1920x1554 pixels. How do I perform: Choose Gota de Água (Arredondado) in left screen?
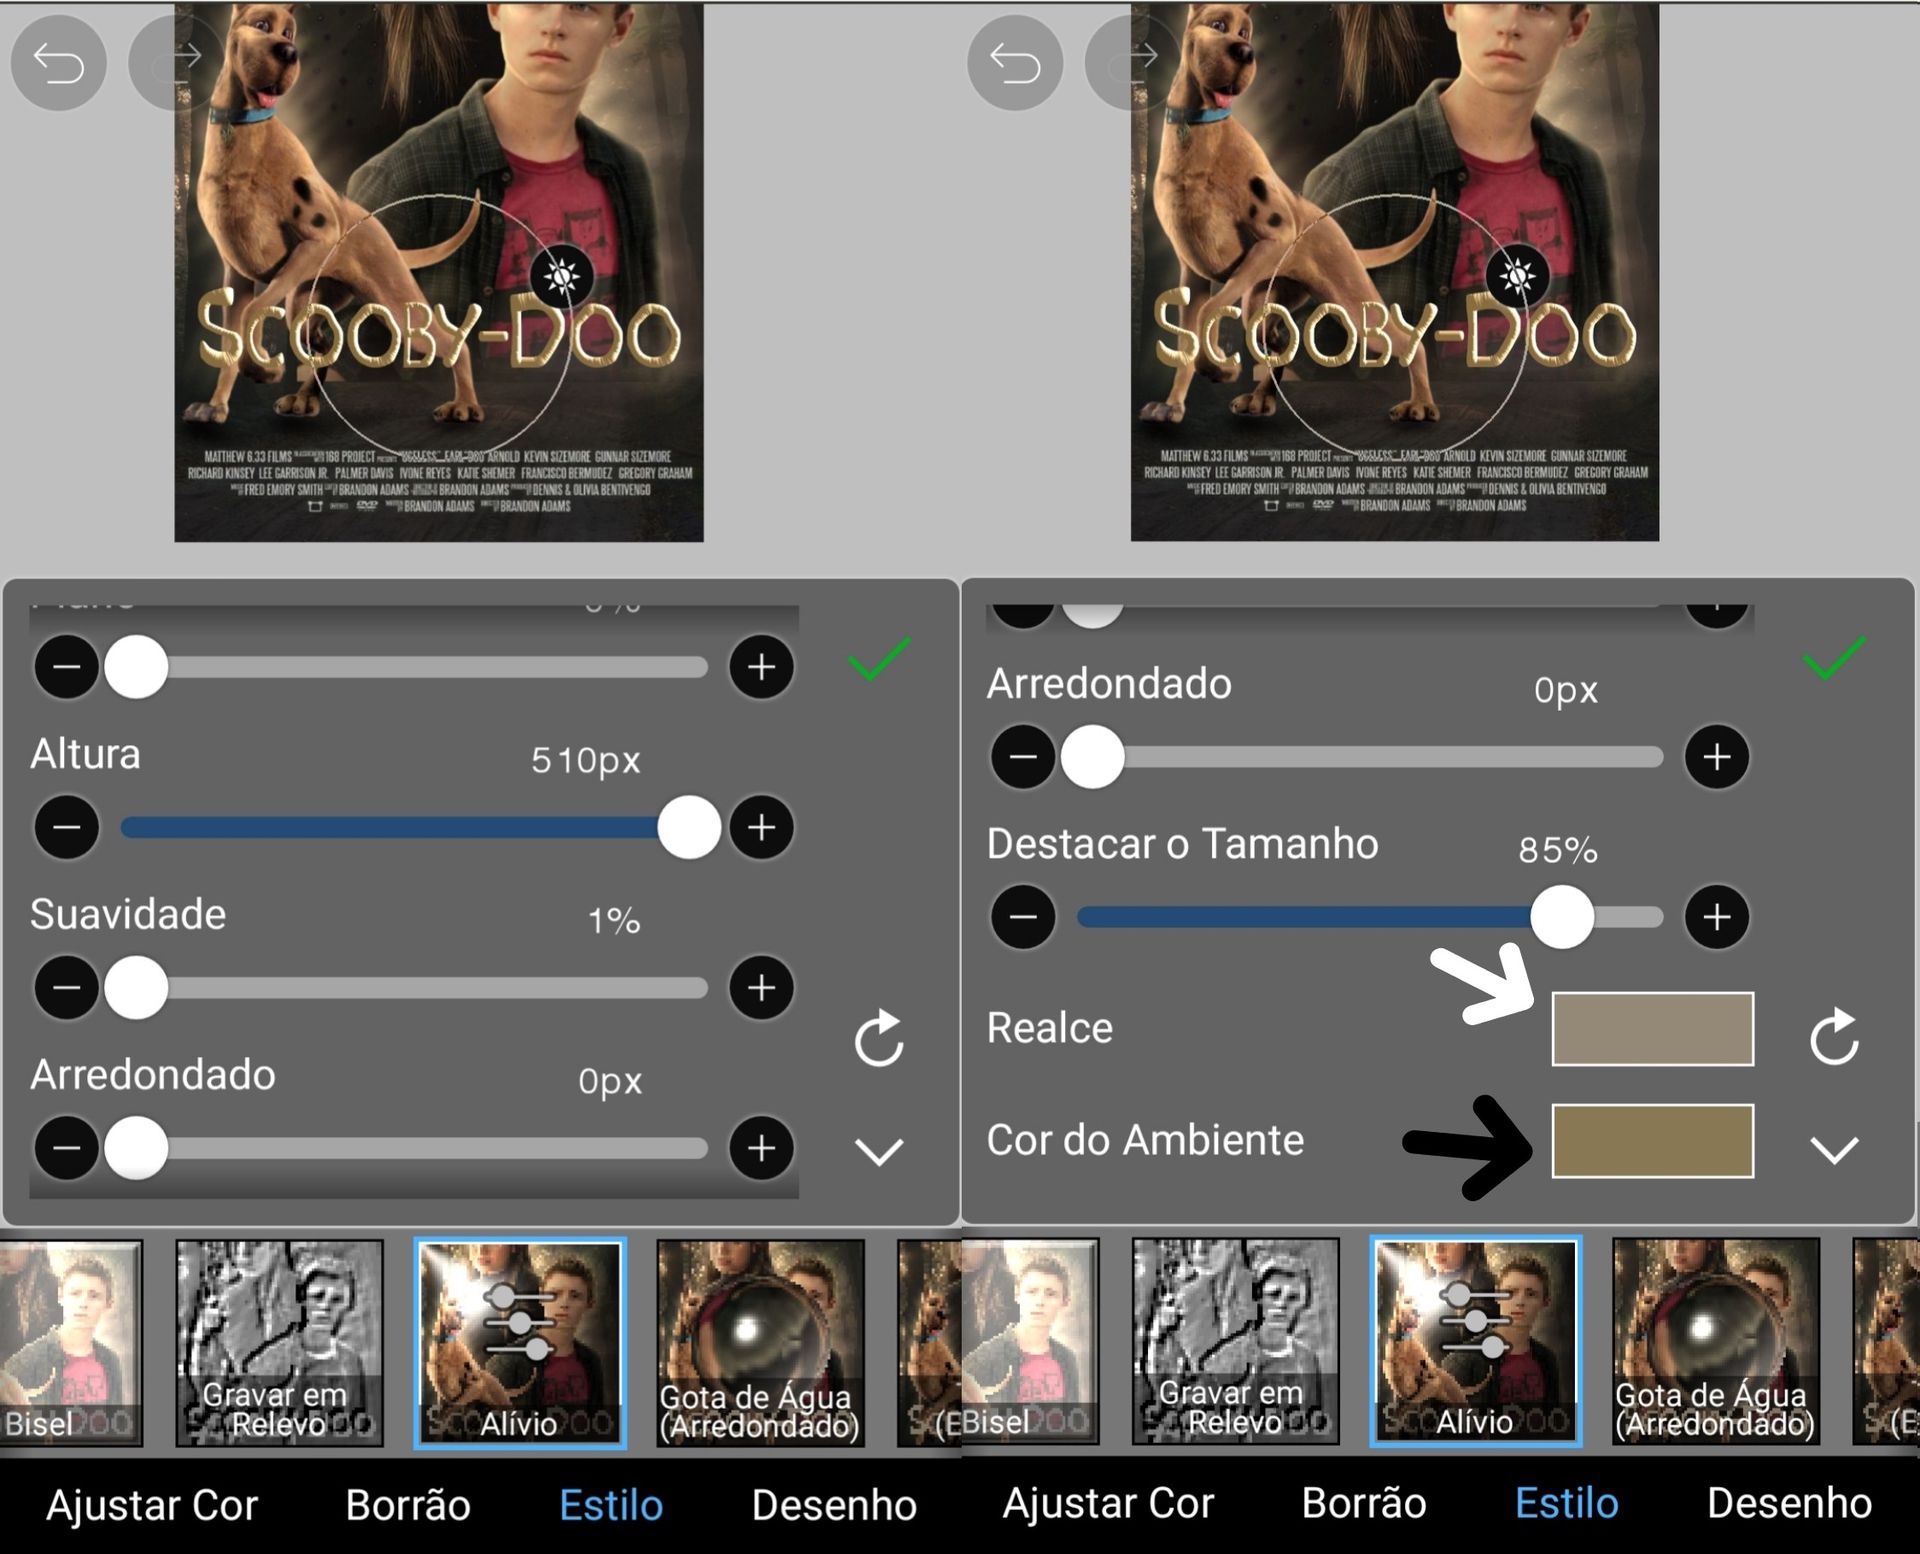(x=760, y=1342)
